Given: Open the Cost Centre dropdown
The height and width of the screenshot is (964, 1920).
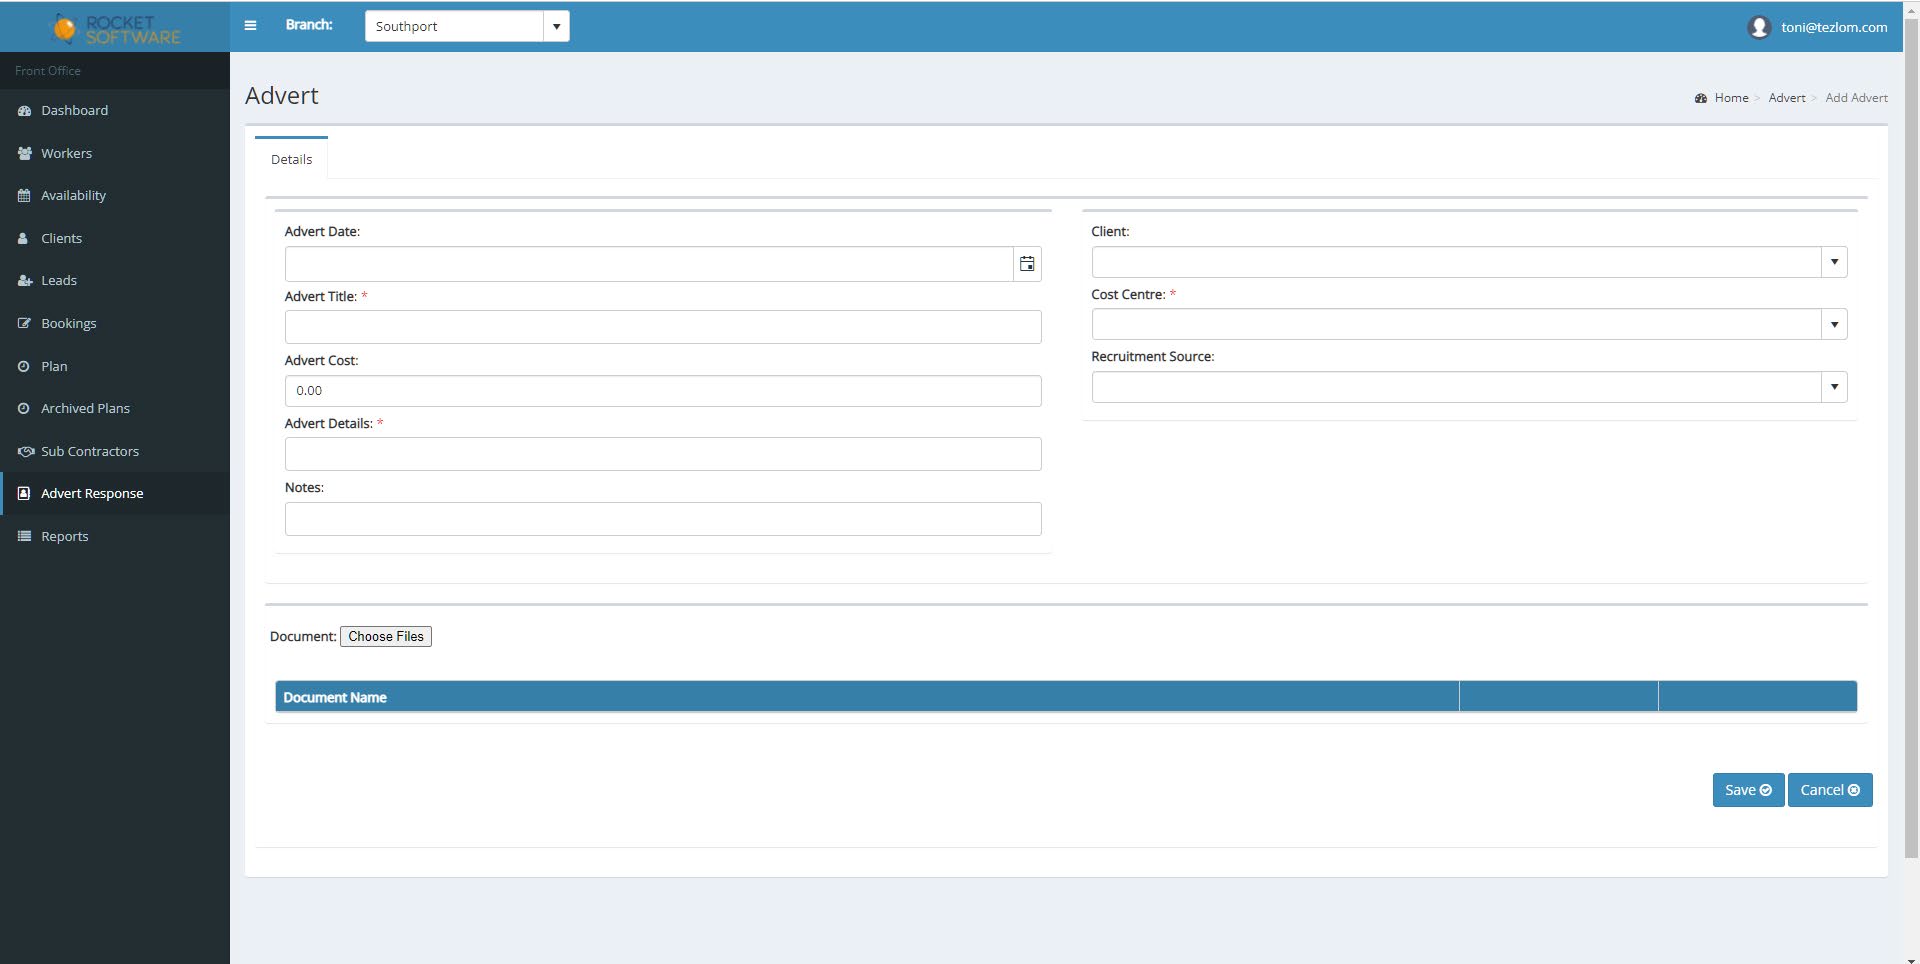Looking at the screenshot, I should point(1833,325).
